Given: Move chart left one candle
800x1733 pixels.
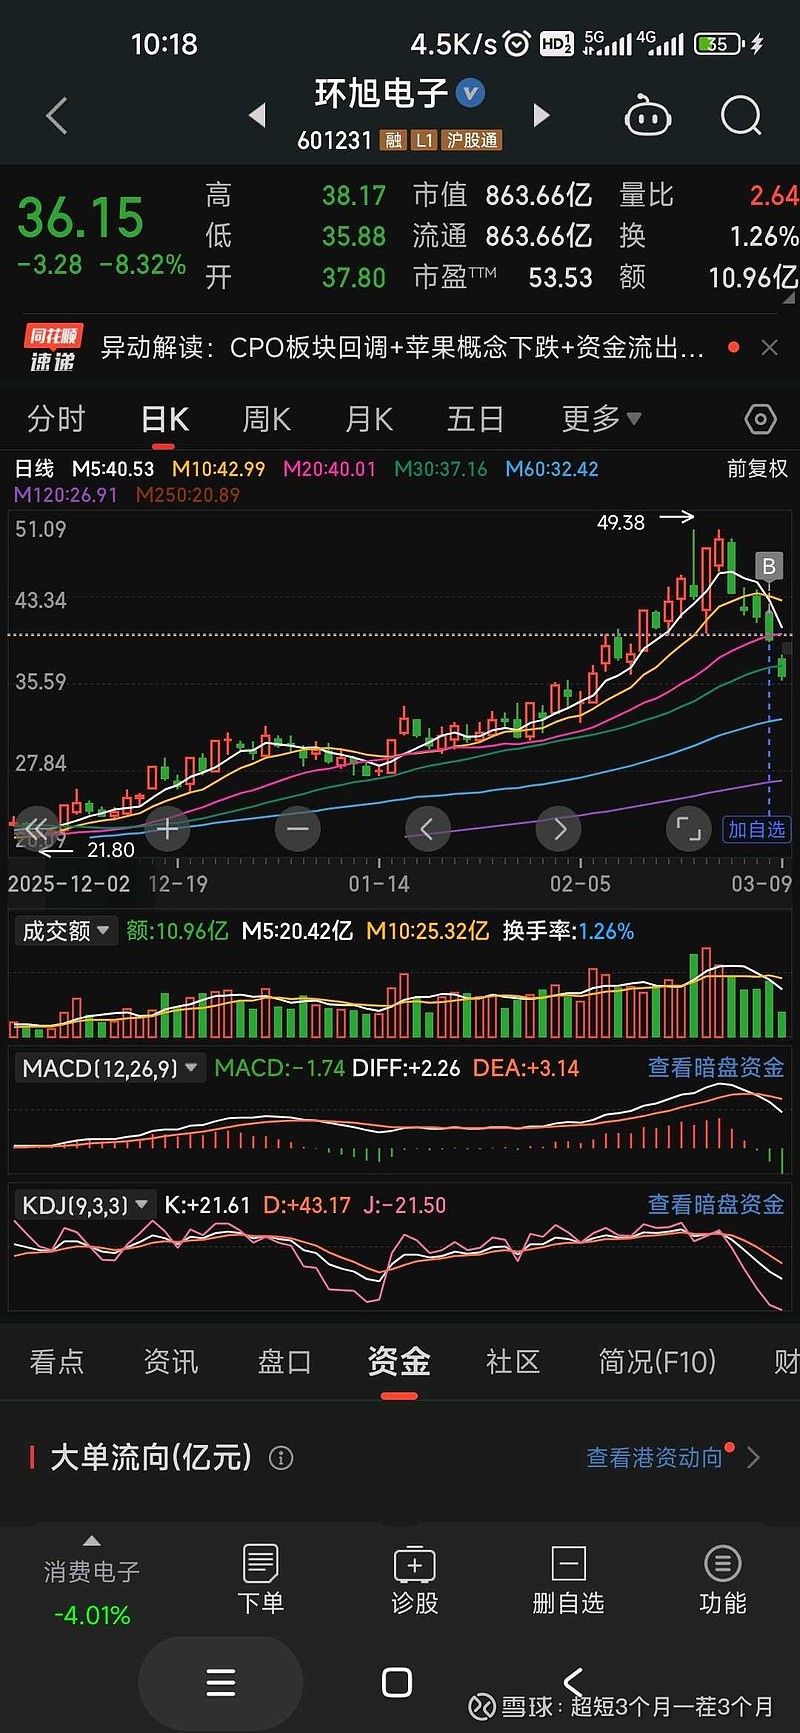Looking at the screenshot, I should point(427,829).
